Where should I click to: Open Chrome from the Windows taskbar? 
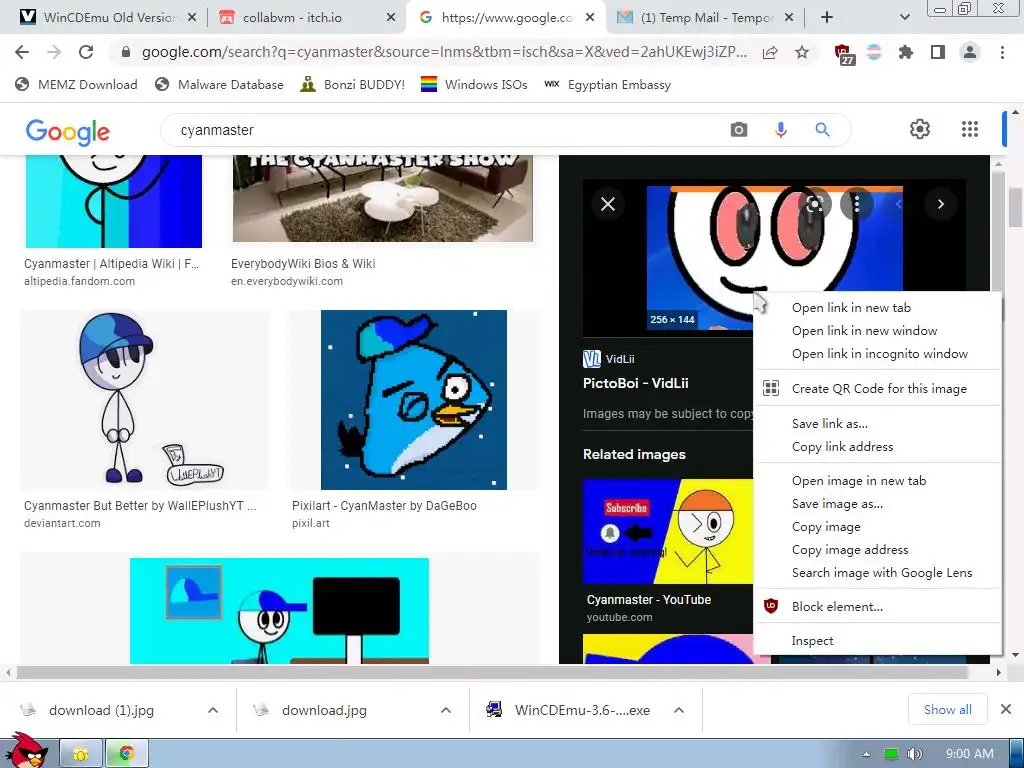[127, 754]
